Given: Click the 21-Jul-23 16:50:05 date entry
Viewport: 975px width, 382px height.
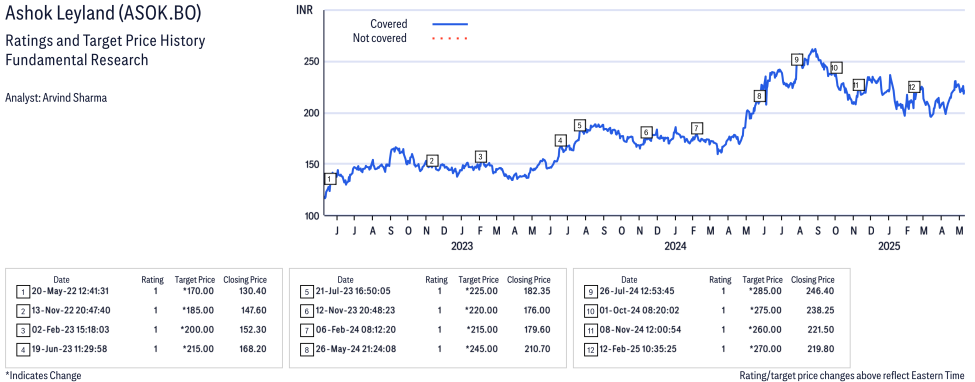Looking at the screenshot, I should point(353,291).
